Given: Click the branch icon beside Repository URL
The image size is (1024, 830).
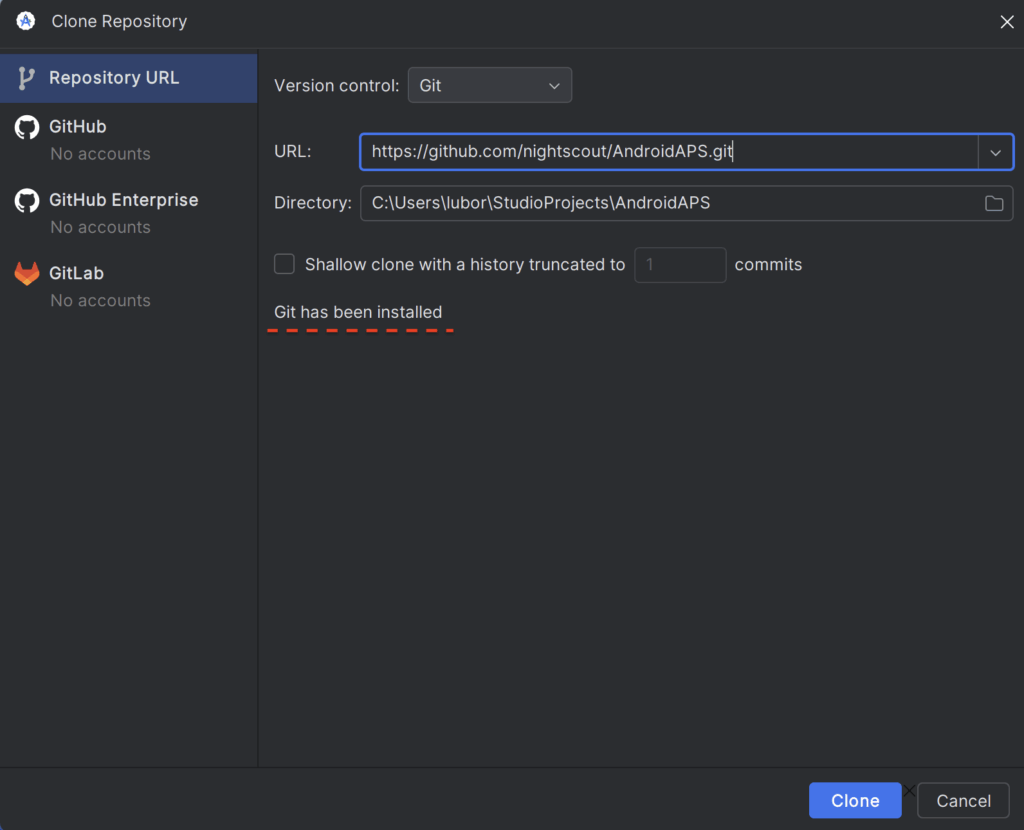Looking at the screenshot, I should coord(27,78).
